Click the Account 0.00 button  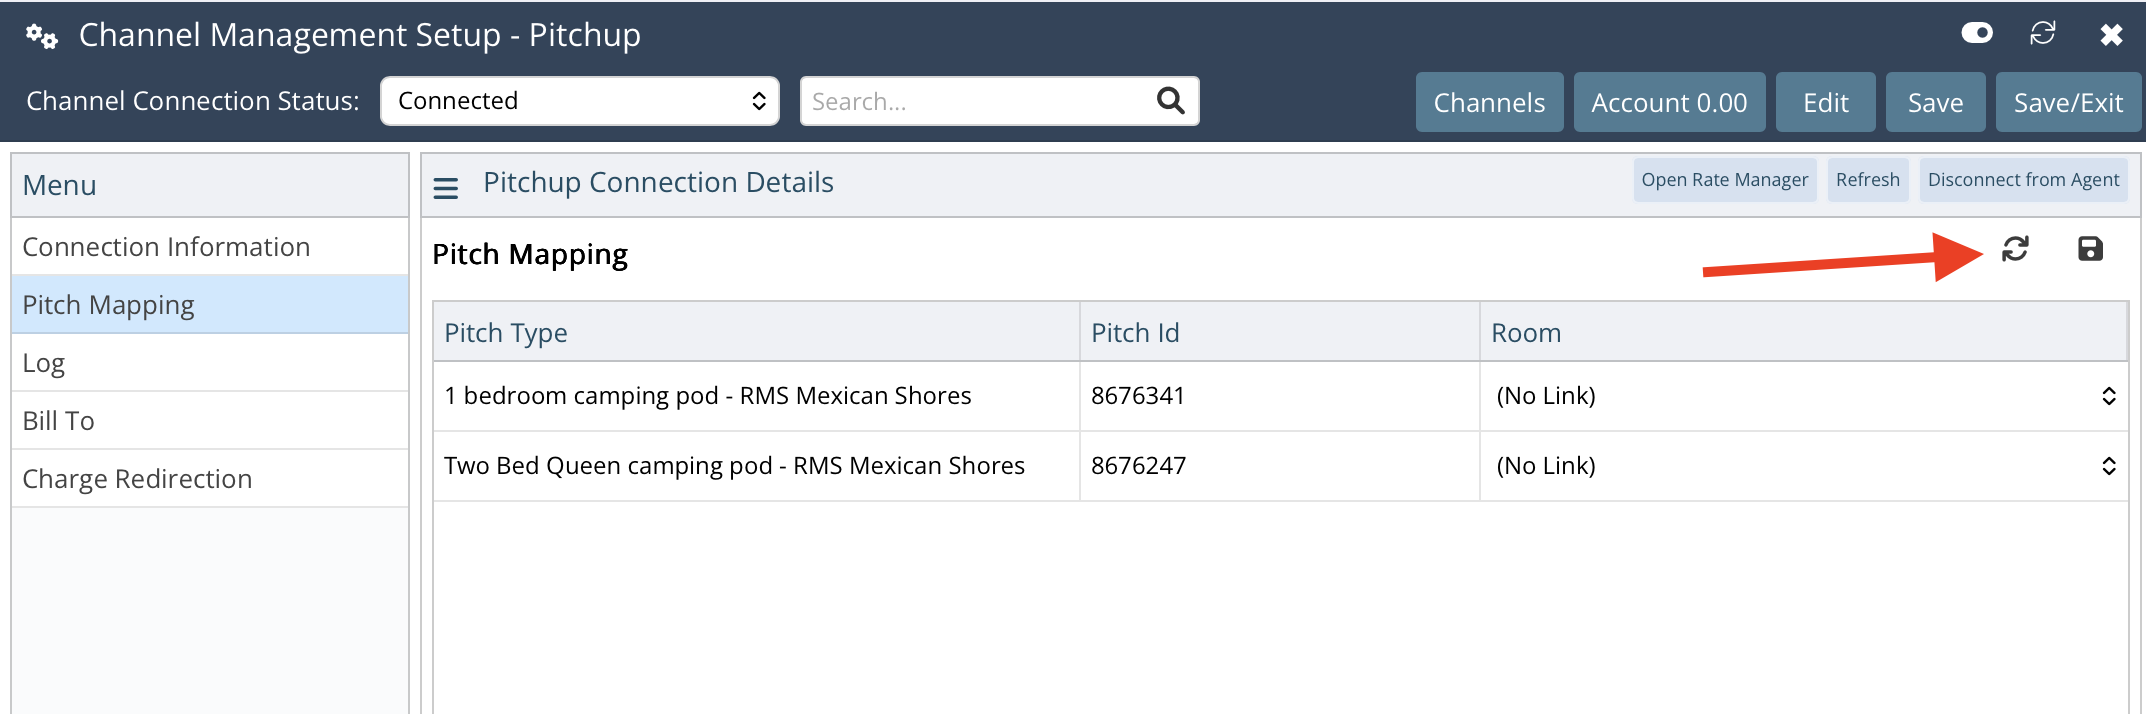click(1669, 102)
